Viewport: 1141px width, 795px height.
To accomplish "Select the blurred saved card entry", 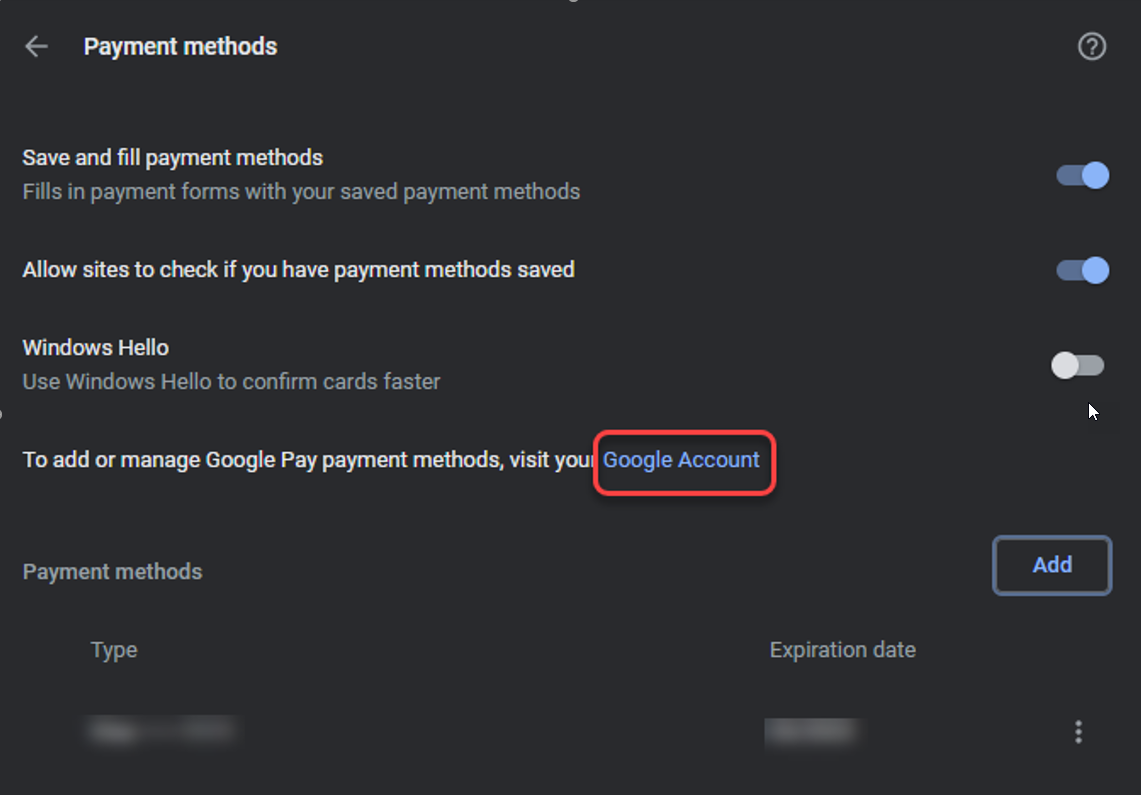I will pos(162,731).
